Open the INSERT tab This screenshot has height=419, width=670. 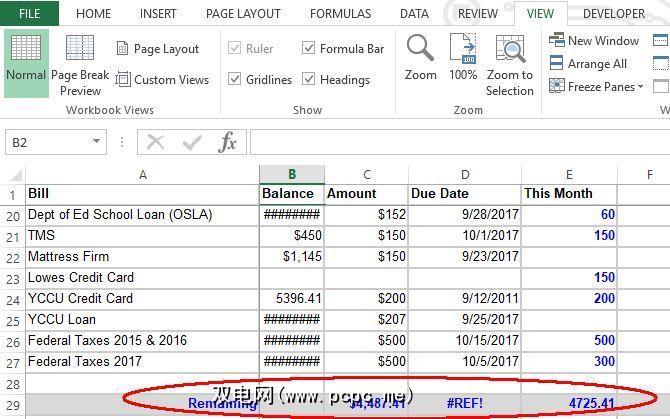tap(158, 14)
